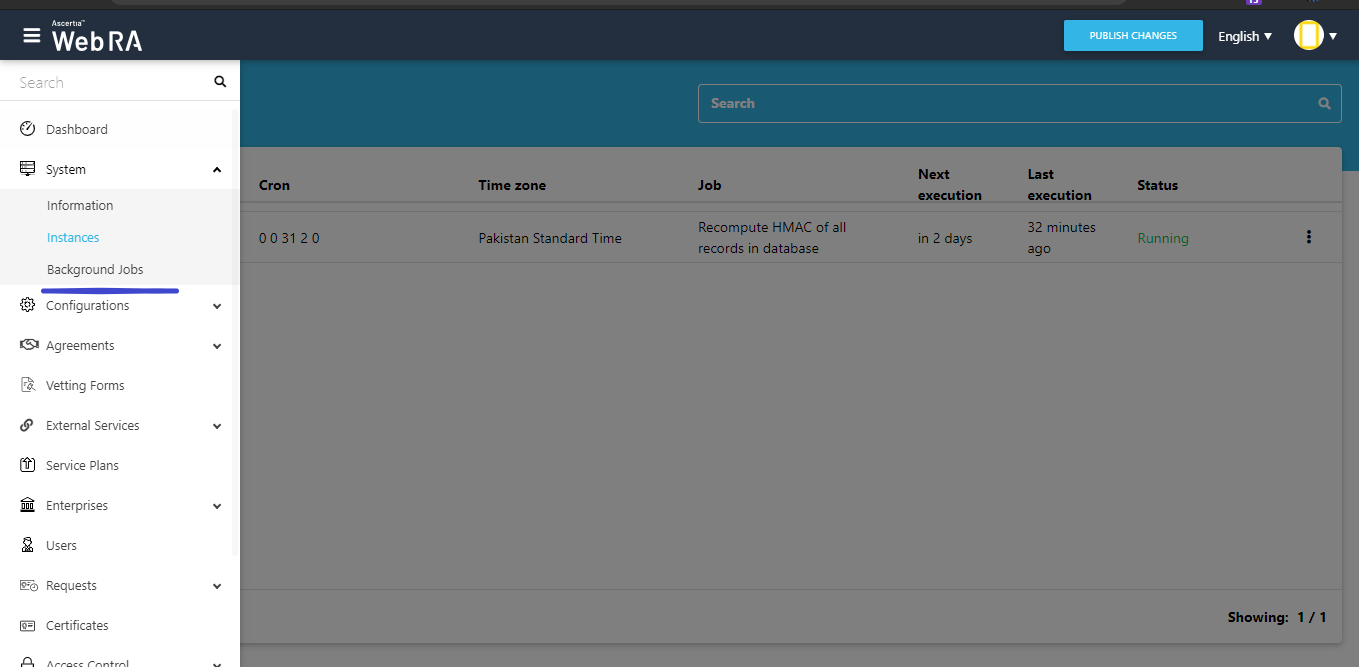Image resolution: width=1359 pixels, height=667 pixels.
Task: Open the user profile avatar menu
Action: coord(1314,36)
